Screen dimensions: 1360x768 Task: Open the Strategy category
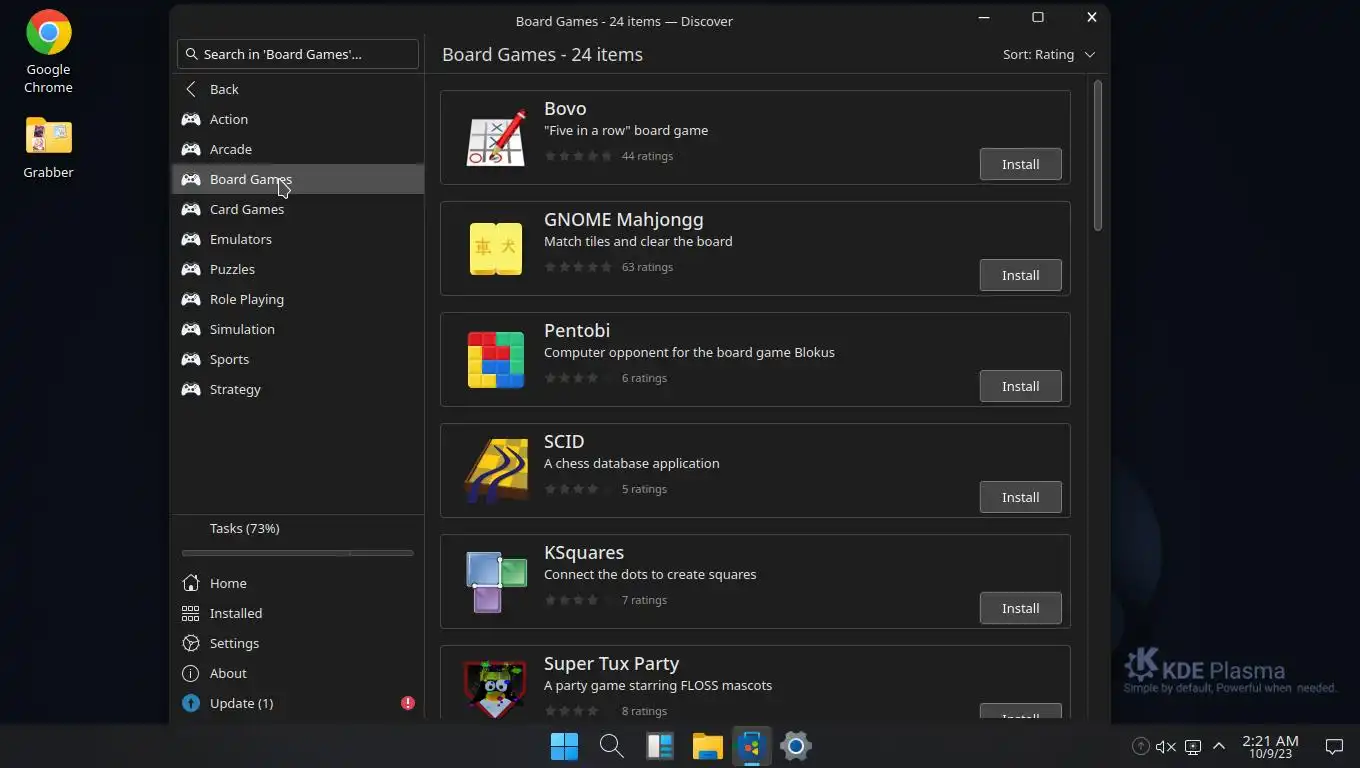(297, 389)
